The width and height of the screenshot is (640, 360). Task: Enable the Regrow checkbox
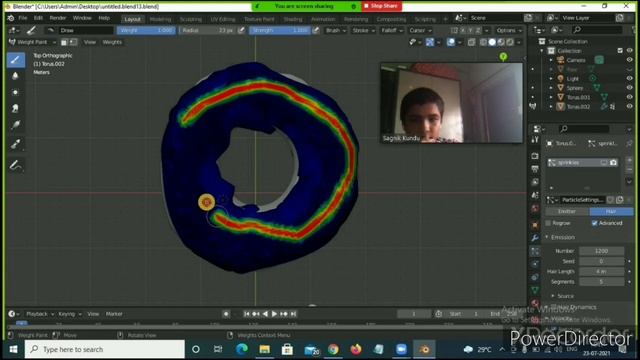click(548, 223)
